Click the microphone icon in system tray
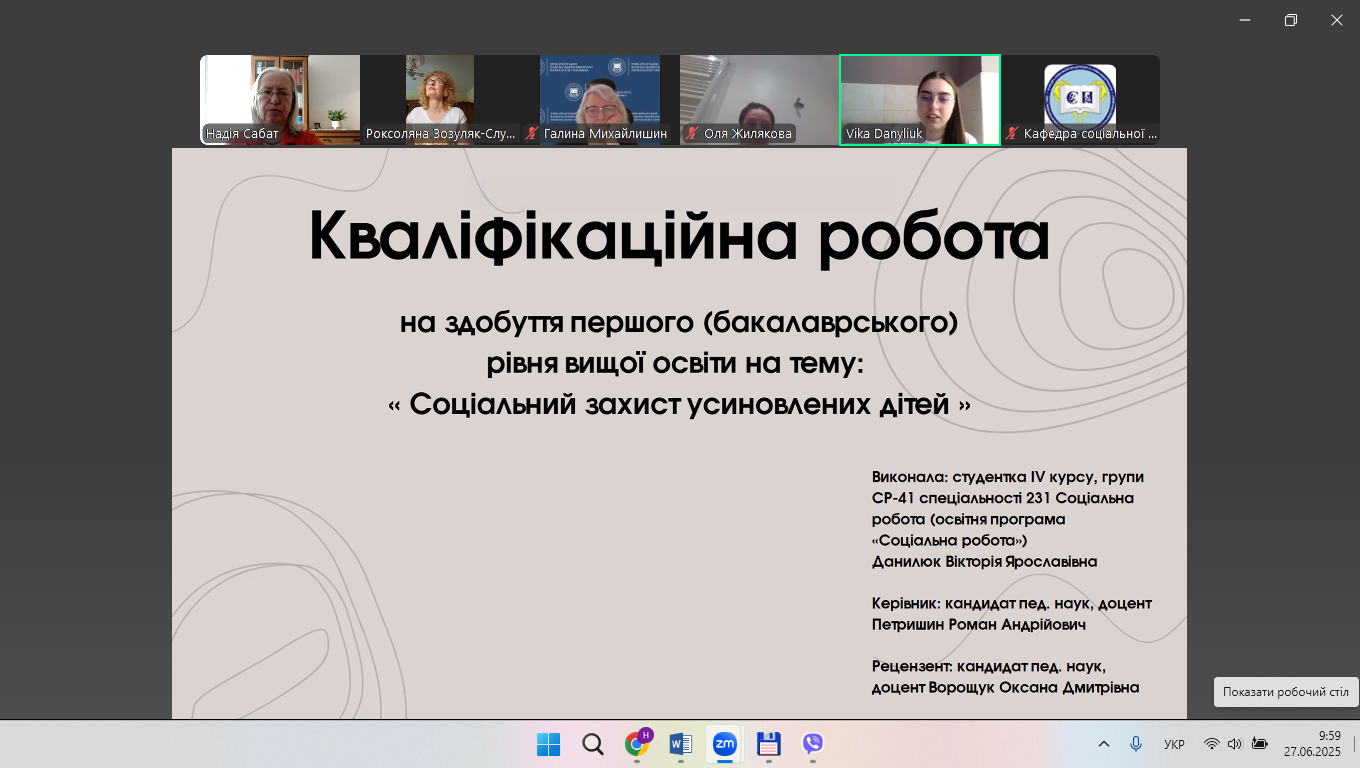Image resolution: width=1360 pixels, height=768 pixels. [x=1136, y=744]
